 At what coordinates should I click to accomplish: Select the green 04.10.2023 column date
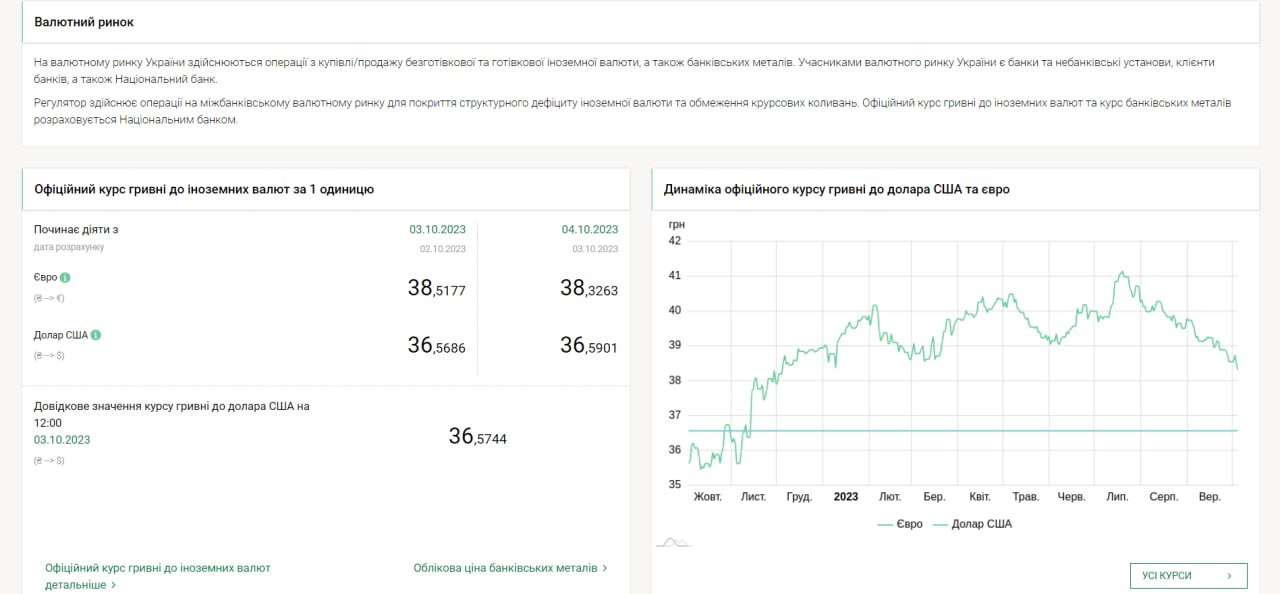click(590, 229)
